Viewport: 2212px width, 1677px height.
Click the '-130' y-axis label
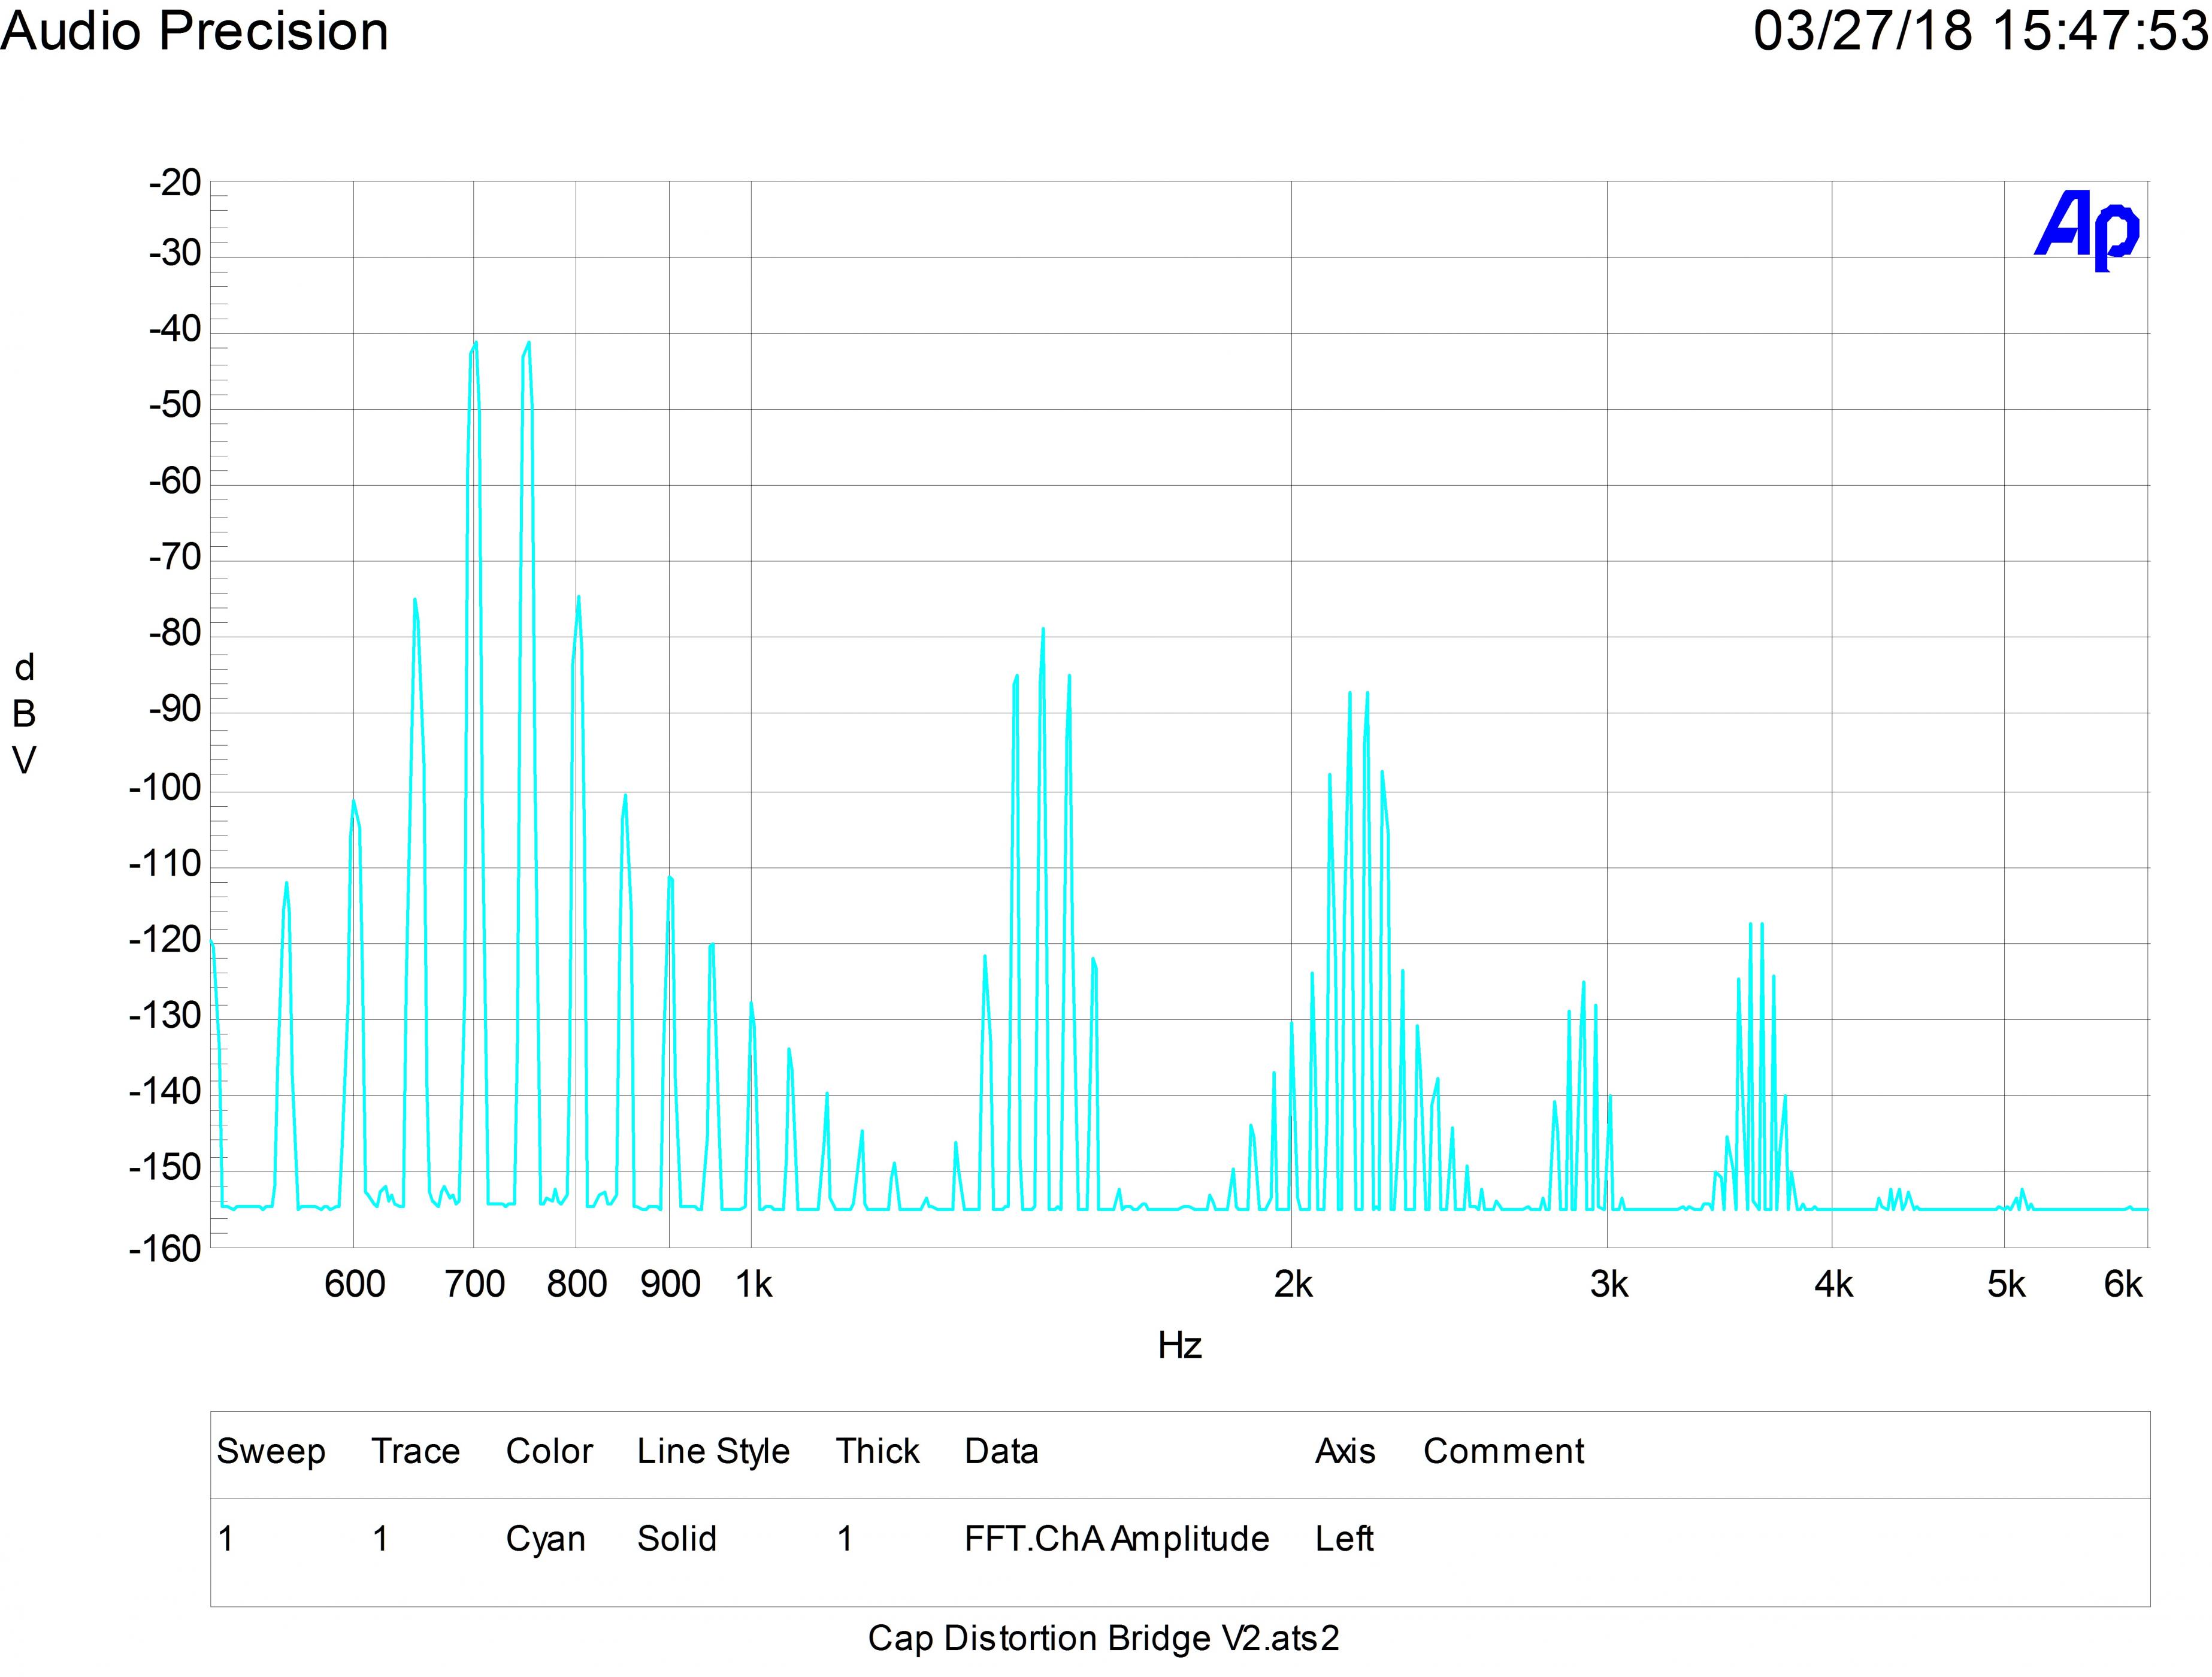click(x=165, y=1016)
